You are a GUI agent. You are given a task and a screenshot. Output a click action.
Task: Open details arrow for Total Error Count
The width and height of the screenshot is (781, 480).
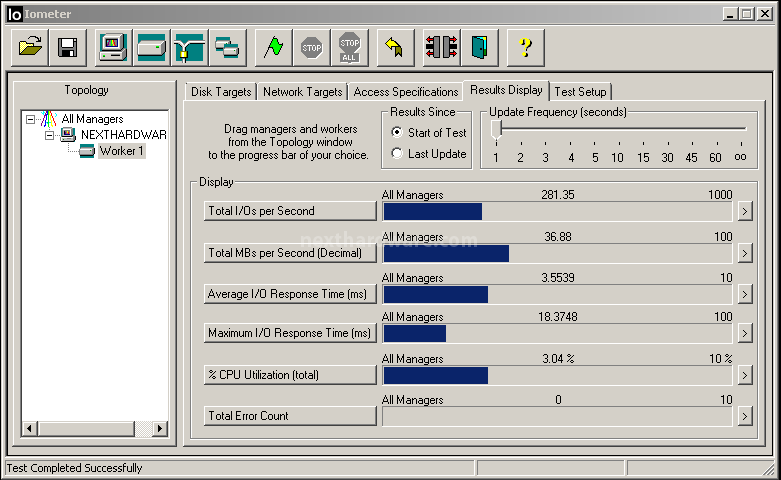click(x=745, y=416)
